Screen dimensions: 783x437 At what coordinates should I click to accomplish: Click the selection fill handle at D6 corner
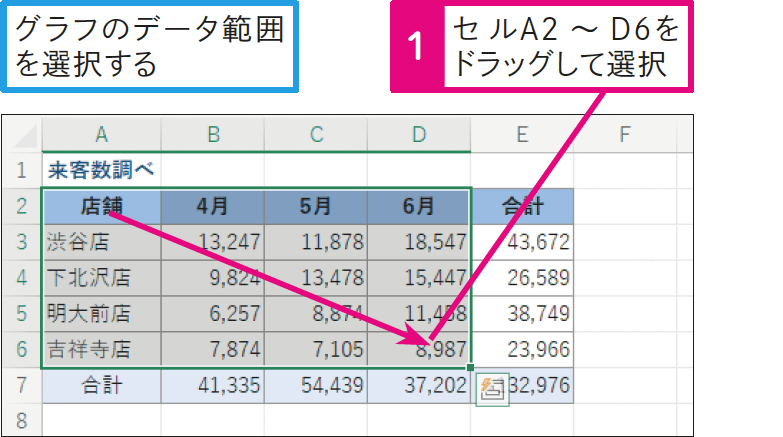coord(470,368)
